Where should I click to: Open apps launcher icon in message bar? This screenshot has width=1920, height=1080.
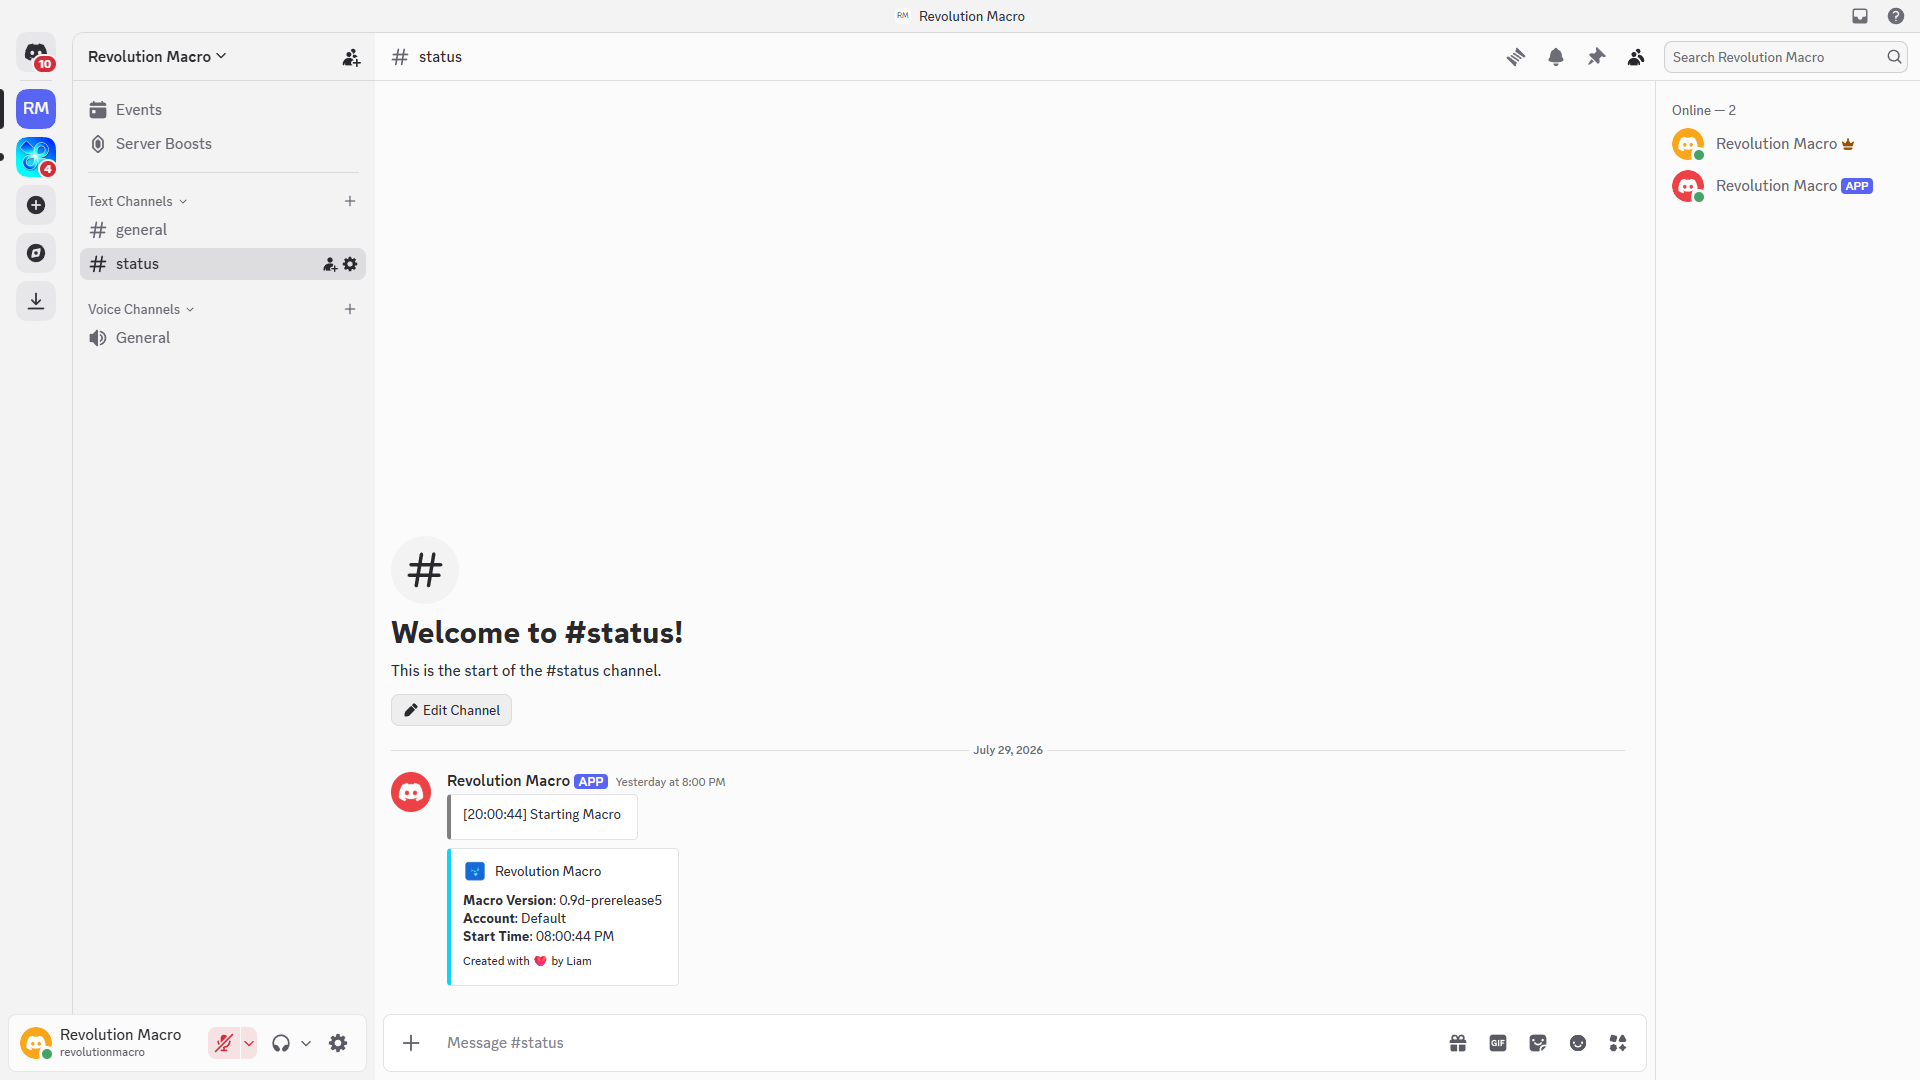1618,1043
